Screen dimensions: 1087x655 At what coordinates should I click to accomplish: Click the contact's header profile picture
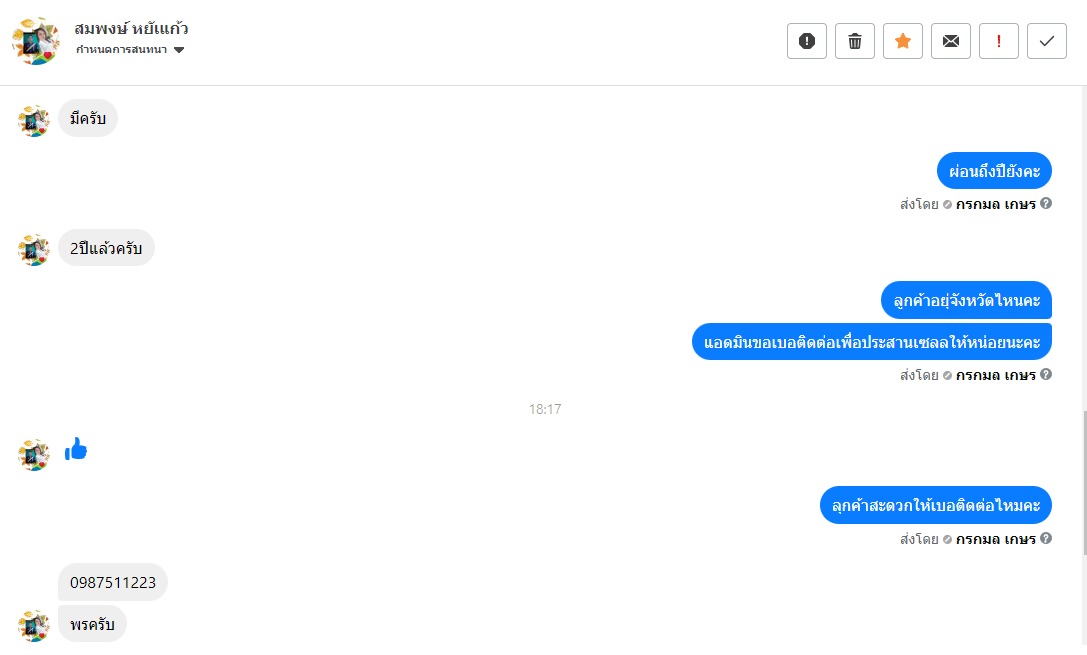[35, 41]
